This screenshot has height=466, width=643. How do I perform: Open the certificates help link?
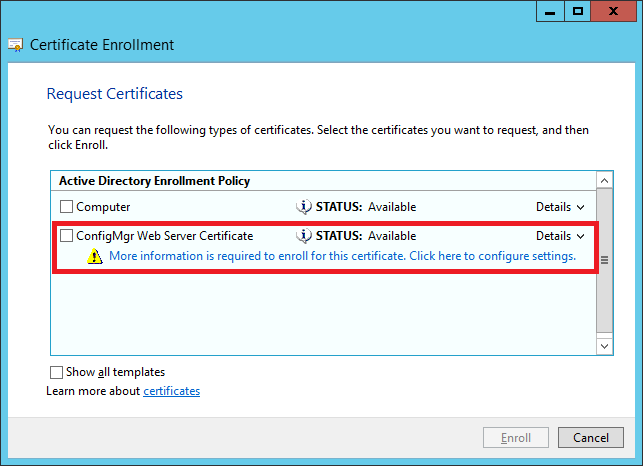(171, 391)
